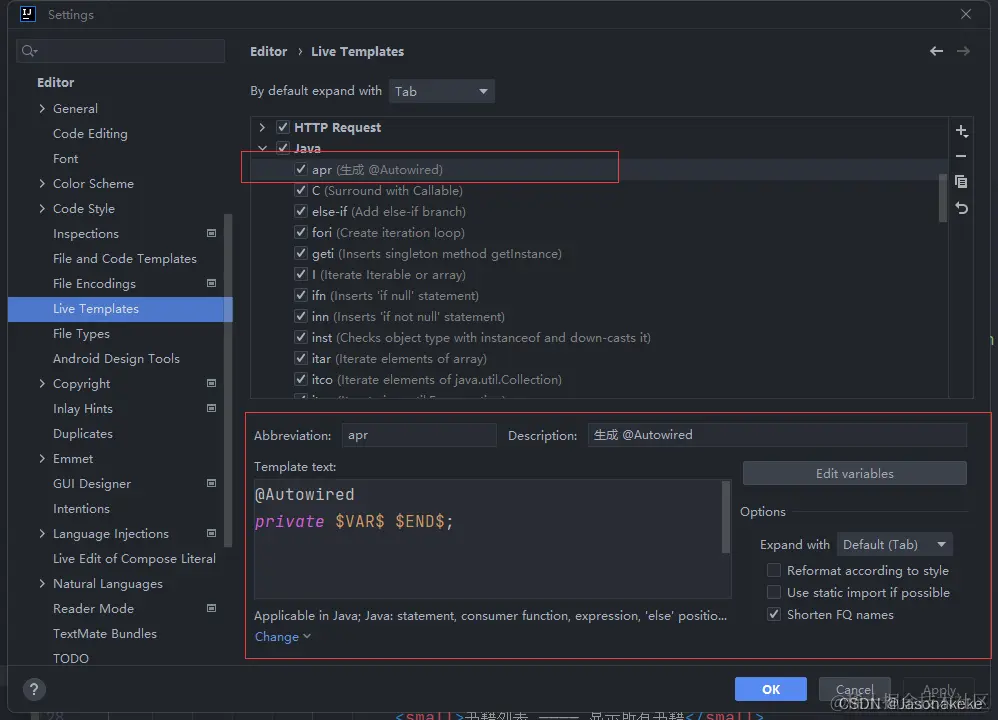Expand the Code Style node
The height and width of the screenshot is (720, 998).
coord(42,208)
